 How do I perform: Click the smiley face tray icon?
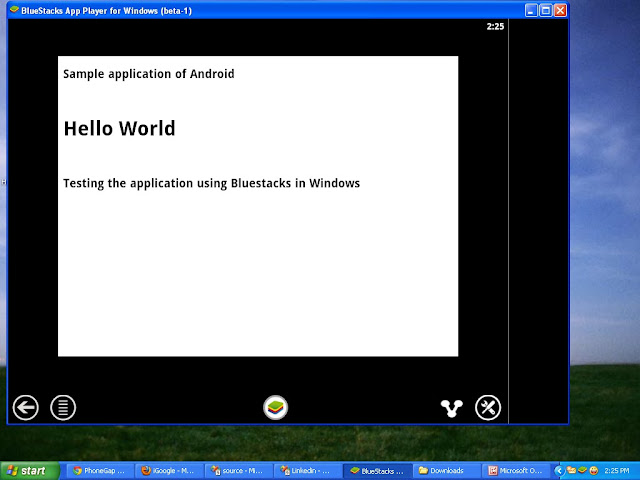point(593,471)
